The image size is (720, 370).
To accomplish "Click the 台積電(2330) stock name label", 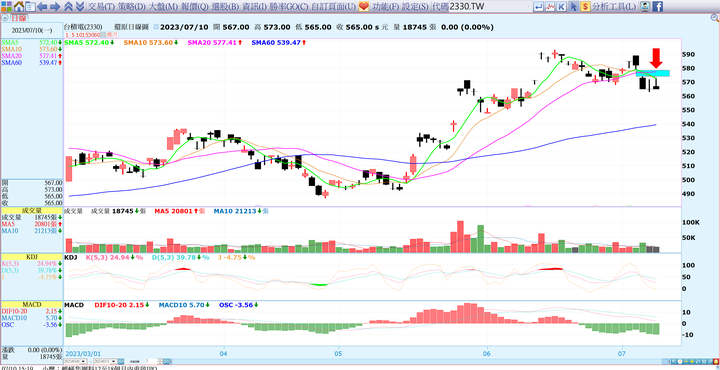I will 83,27.
